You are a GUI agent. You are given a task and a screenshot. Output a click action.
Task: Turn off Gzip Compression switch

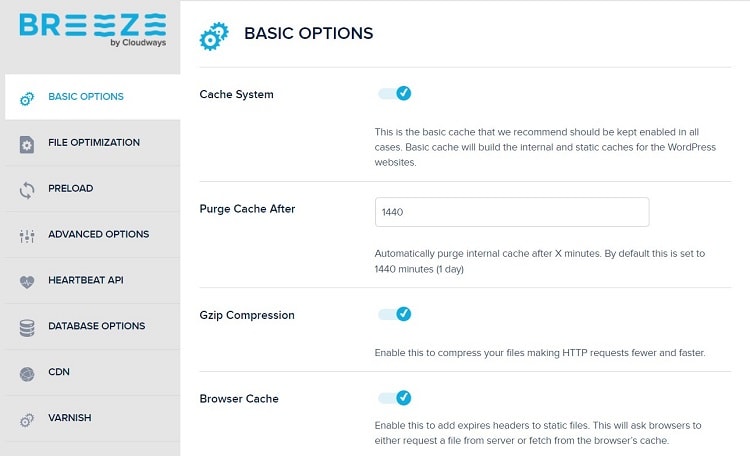coord(395,314)
